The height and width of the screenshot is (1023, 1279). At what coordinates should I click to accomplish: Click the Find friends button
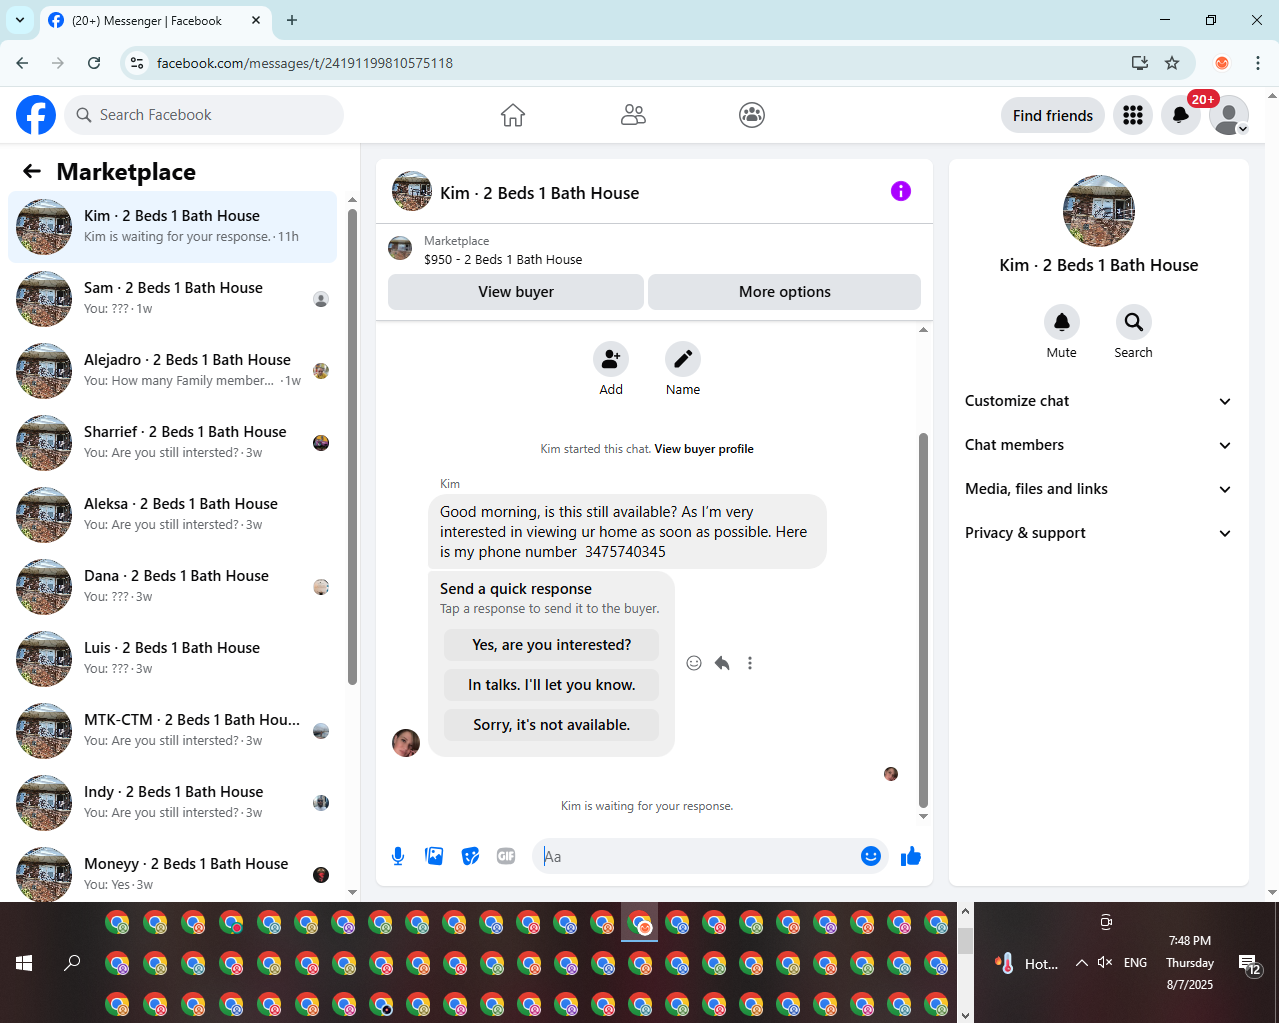(1053, 115)
